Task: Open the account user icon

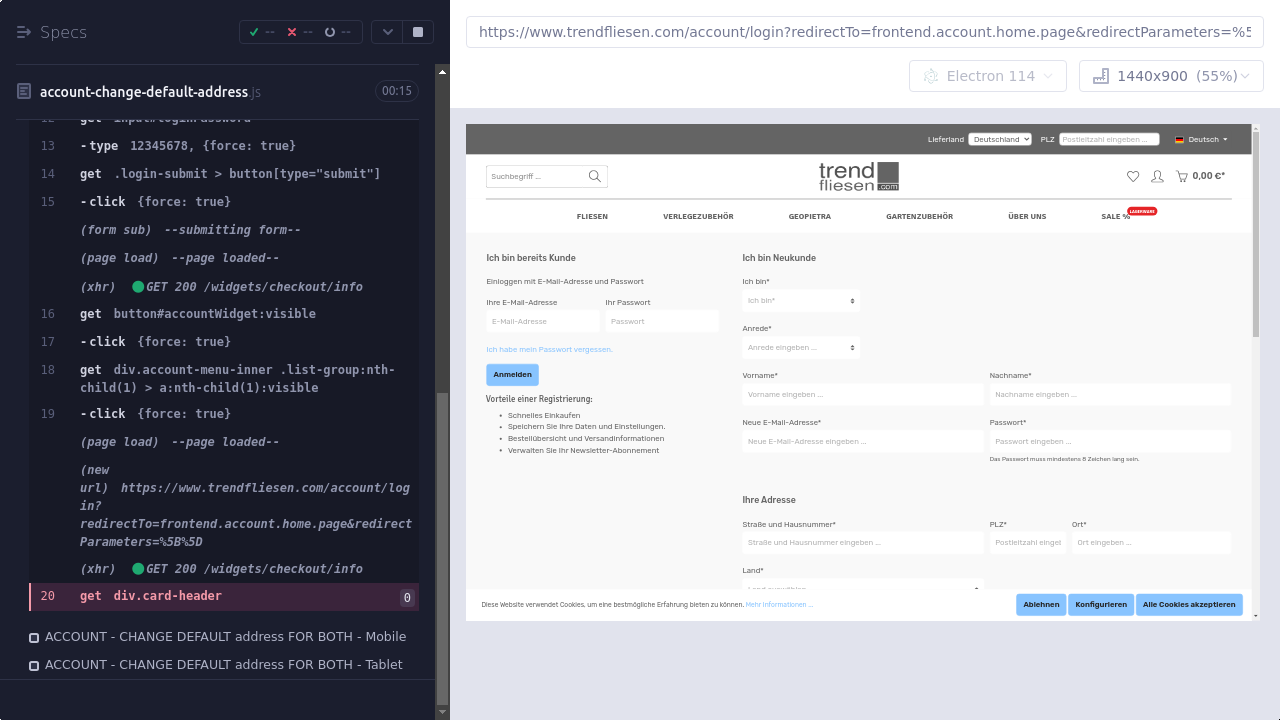Action: point(1157,176)
